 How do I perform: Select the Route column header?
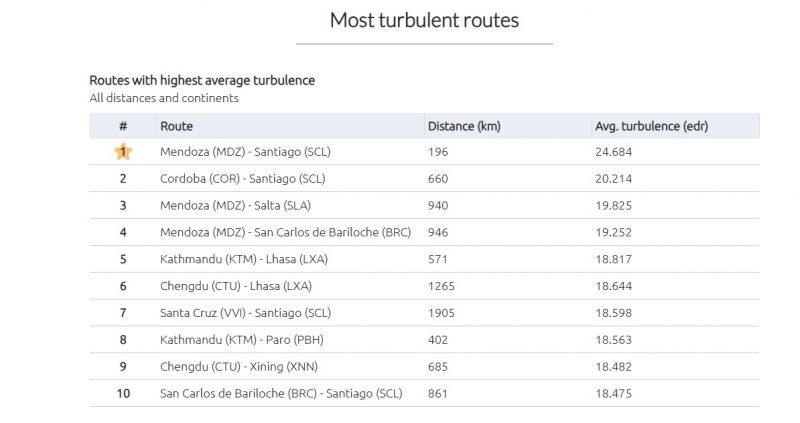pyautogui.click(x=177, y=126)
